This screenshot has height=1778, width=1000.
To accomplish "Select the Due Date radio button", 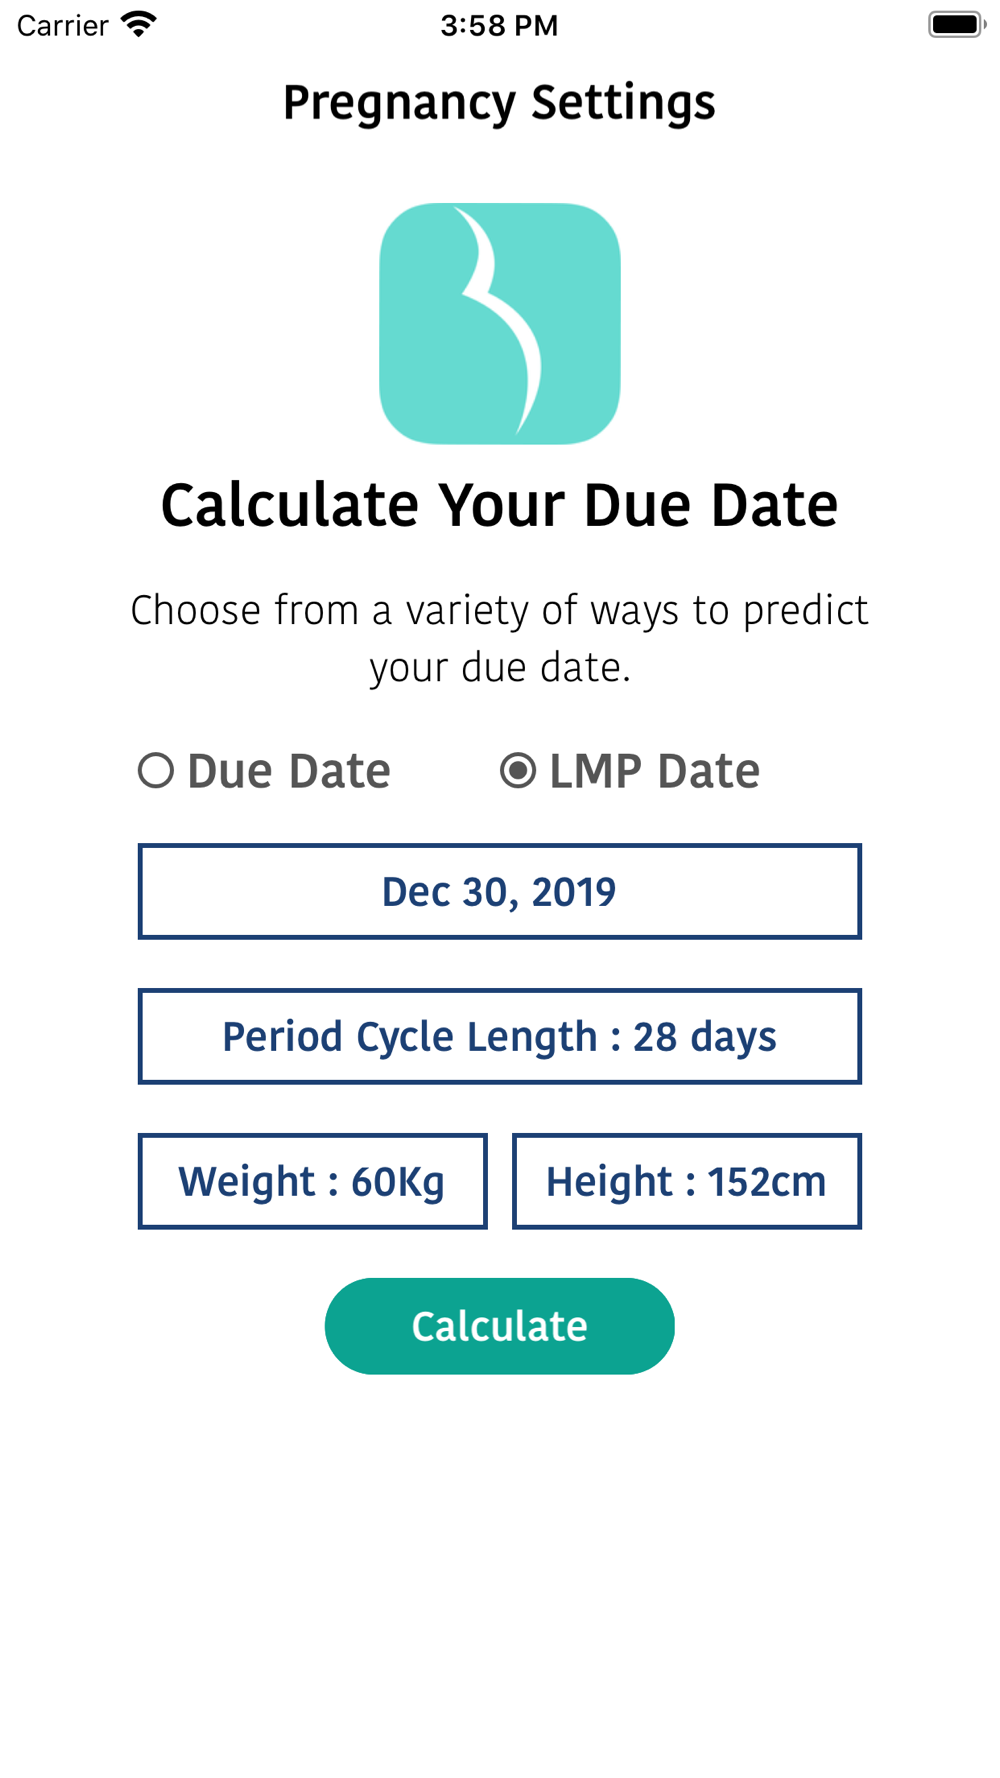I will coord(156,771).
